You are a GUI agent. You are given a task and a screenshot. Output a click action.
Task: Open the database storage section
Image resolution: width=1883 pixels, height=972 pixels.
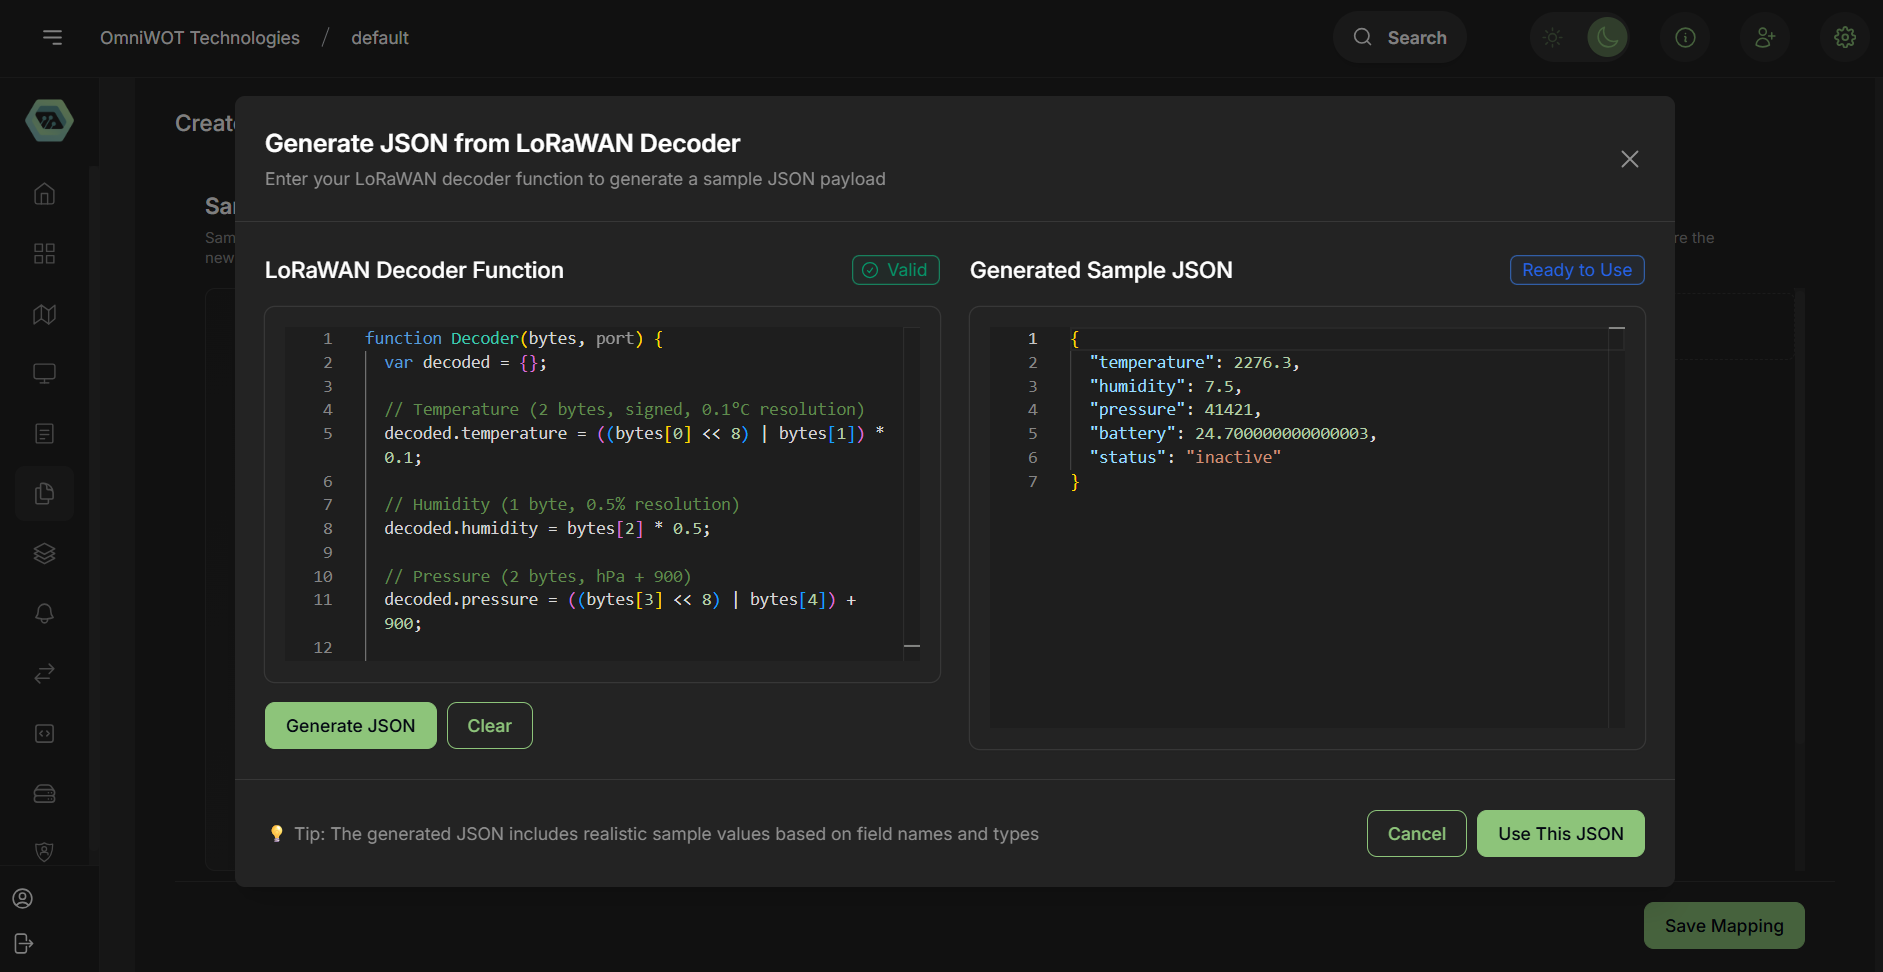[44, 793]
